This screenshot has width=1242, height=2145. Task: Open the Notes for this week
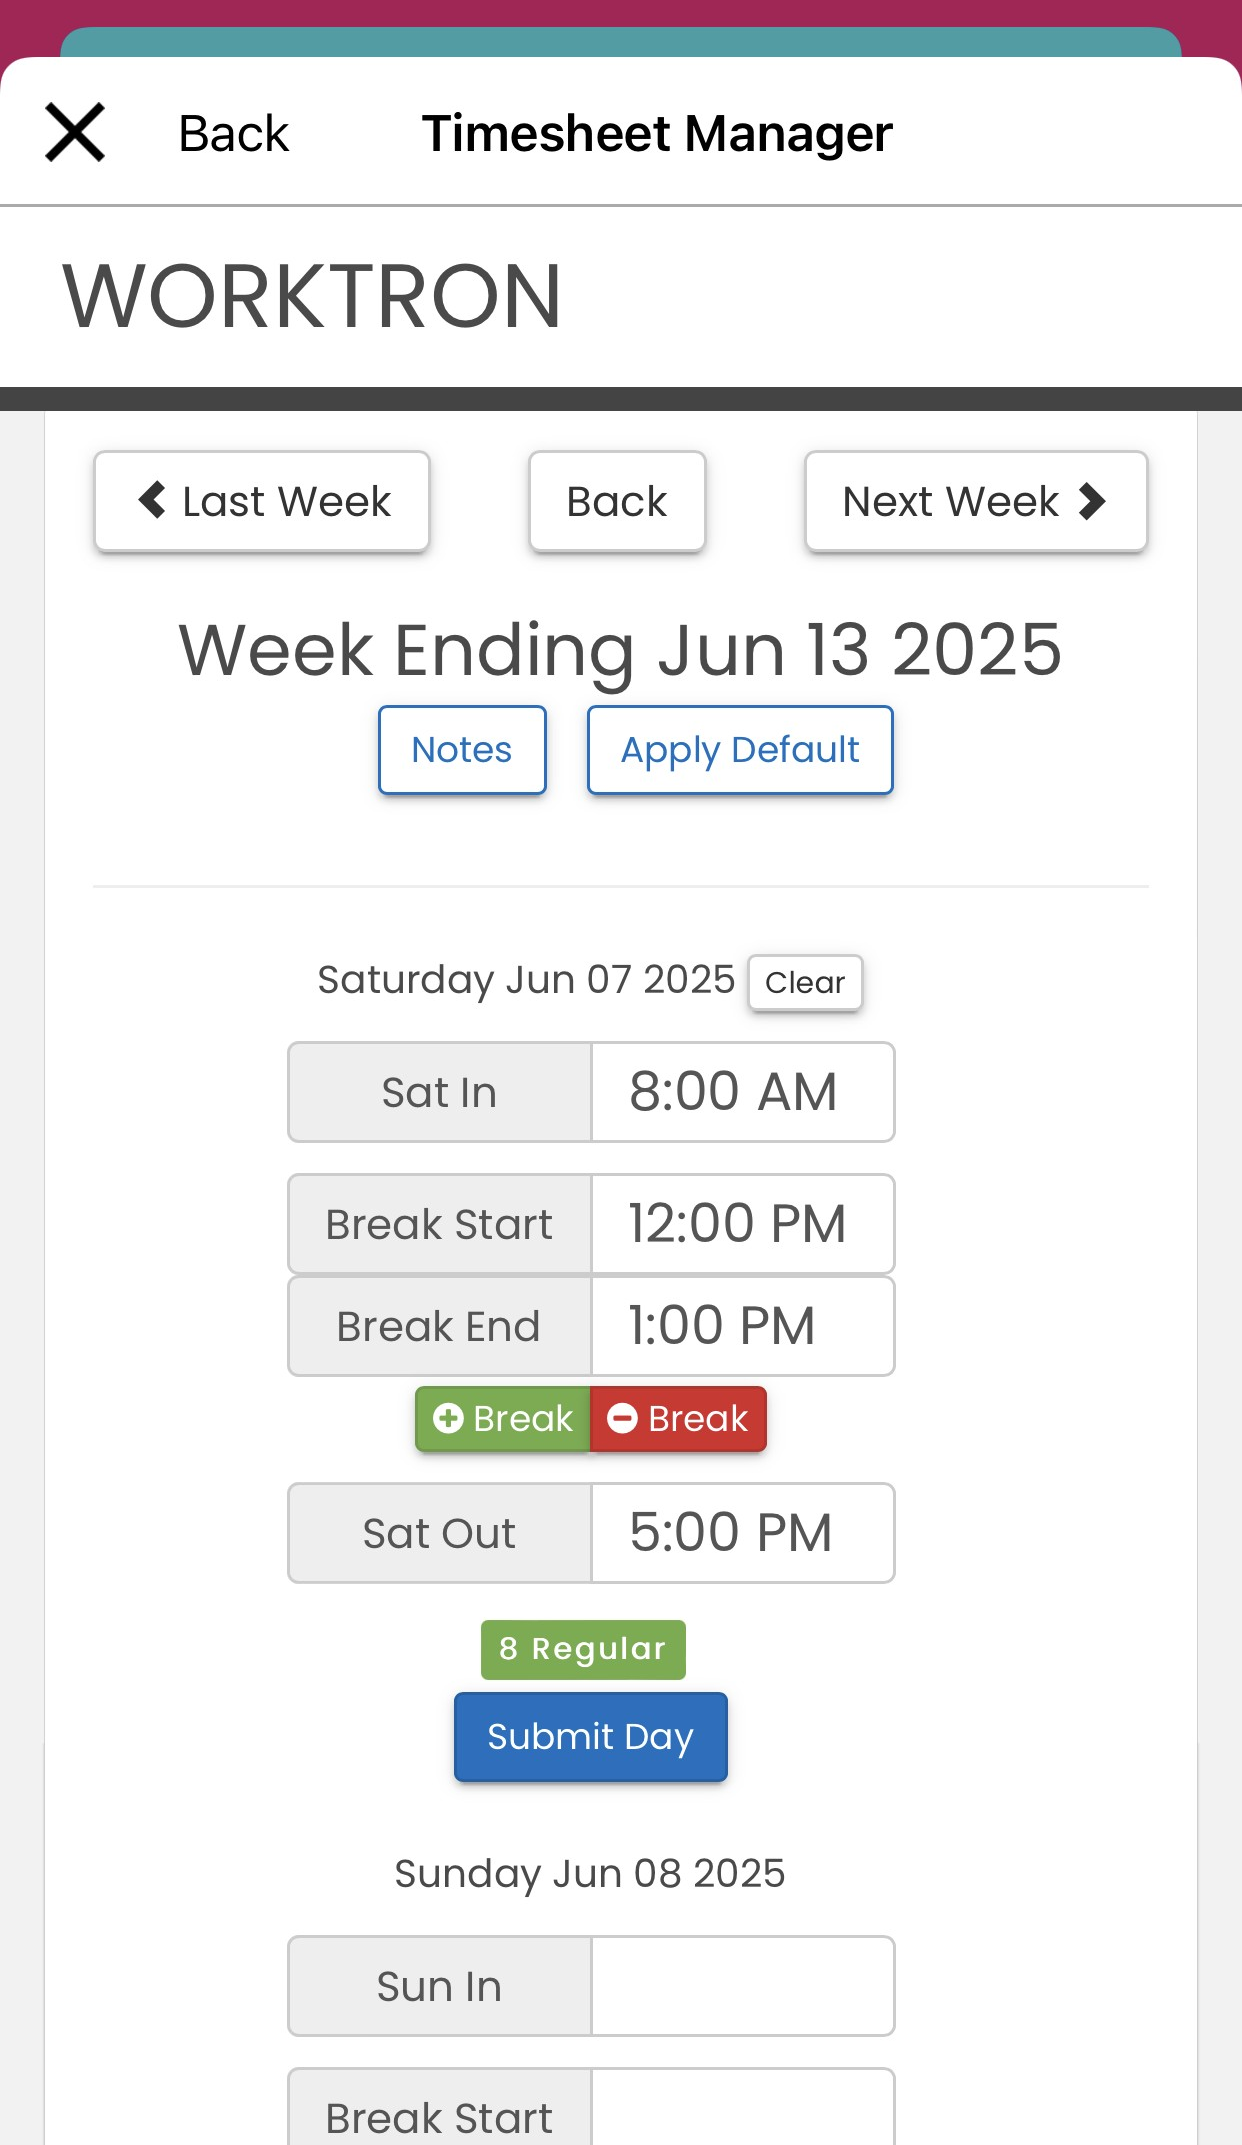point(462,750)
